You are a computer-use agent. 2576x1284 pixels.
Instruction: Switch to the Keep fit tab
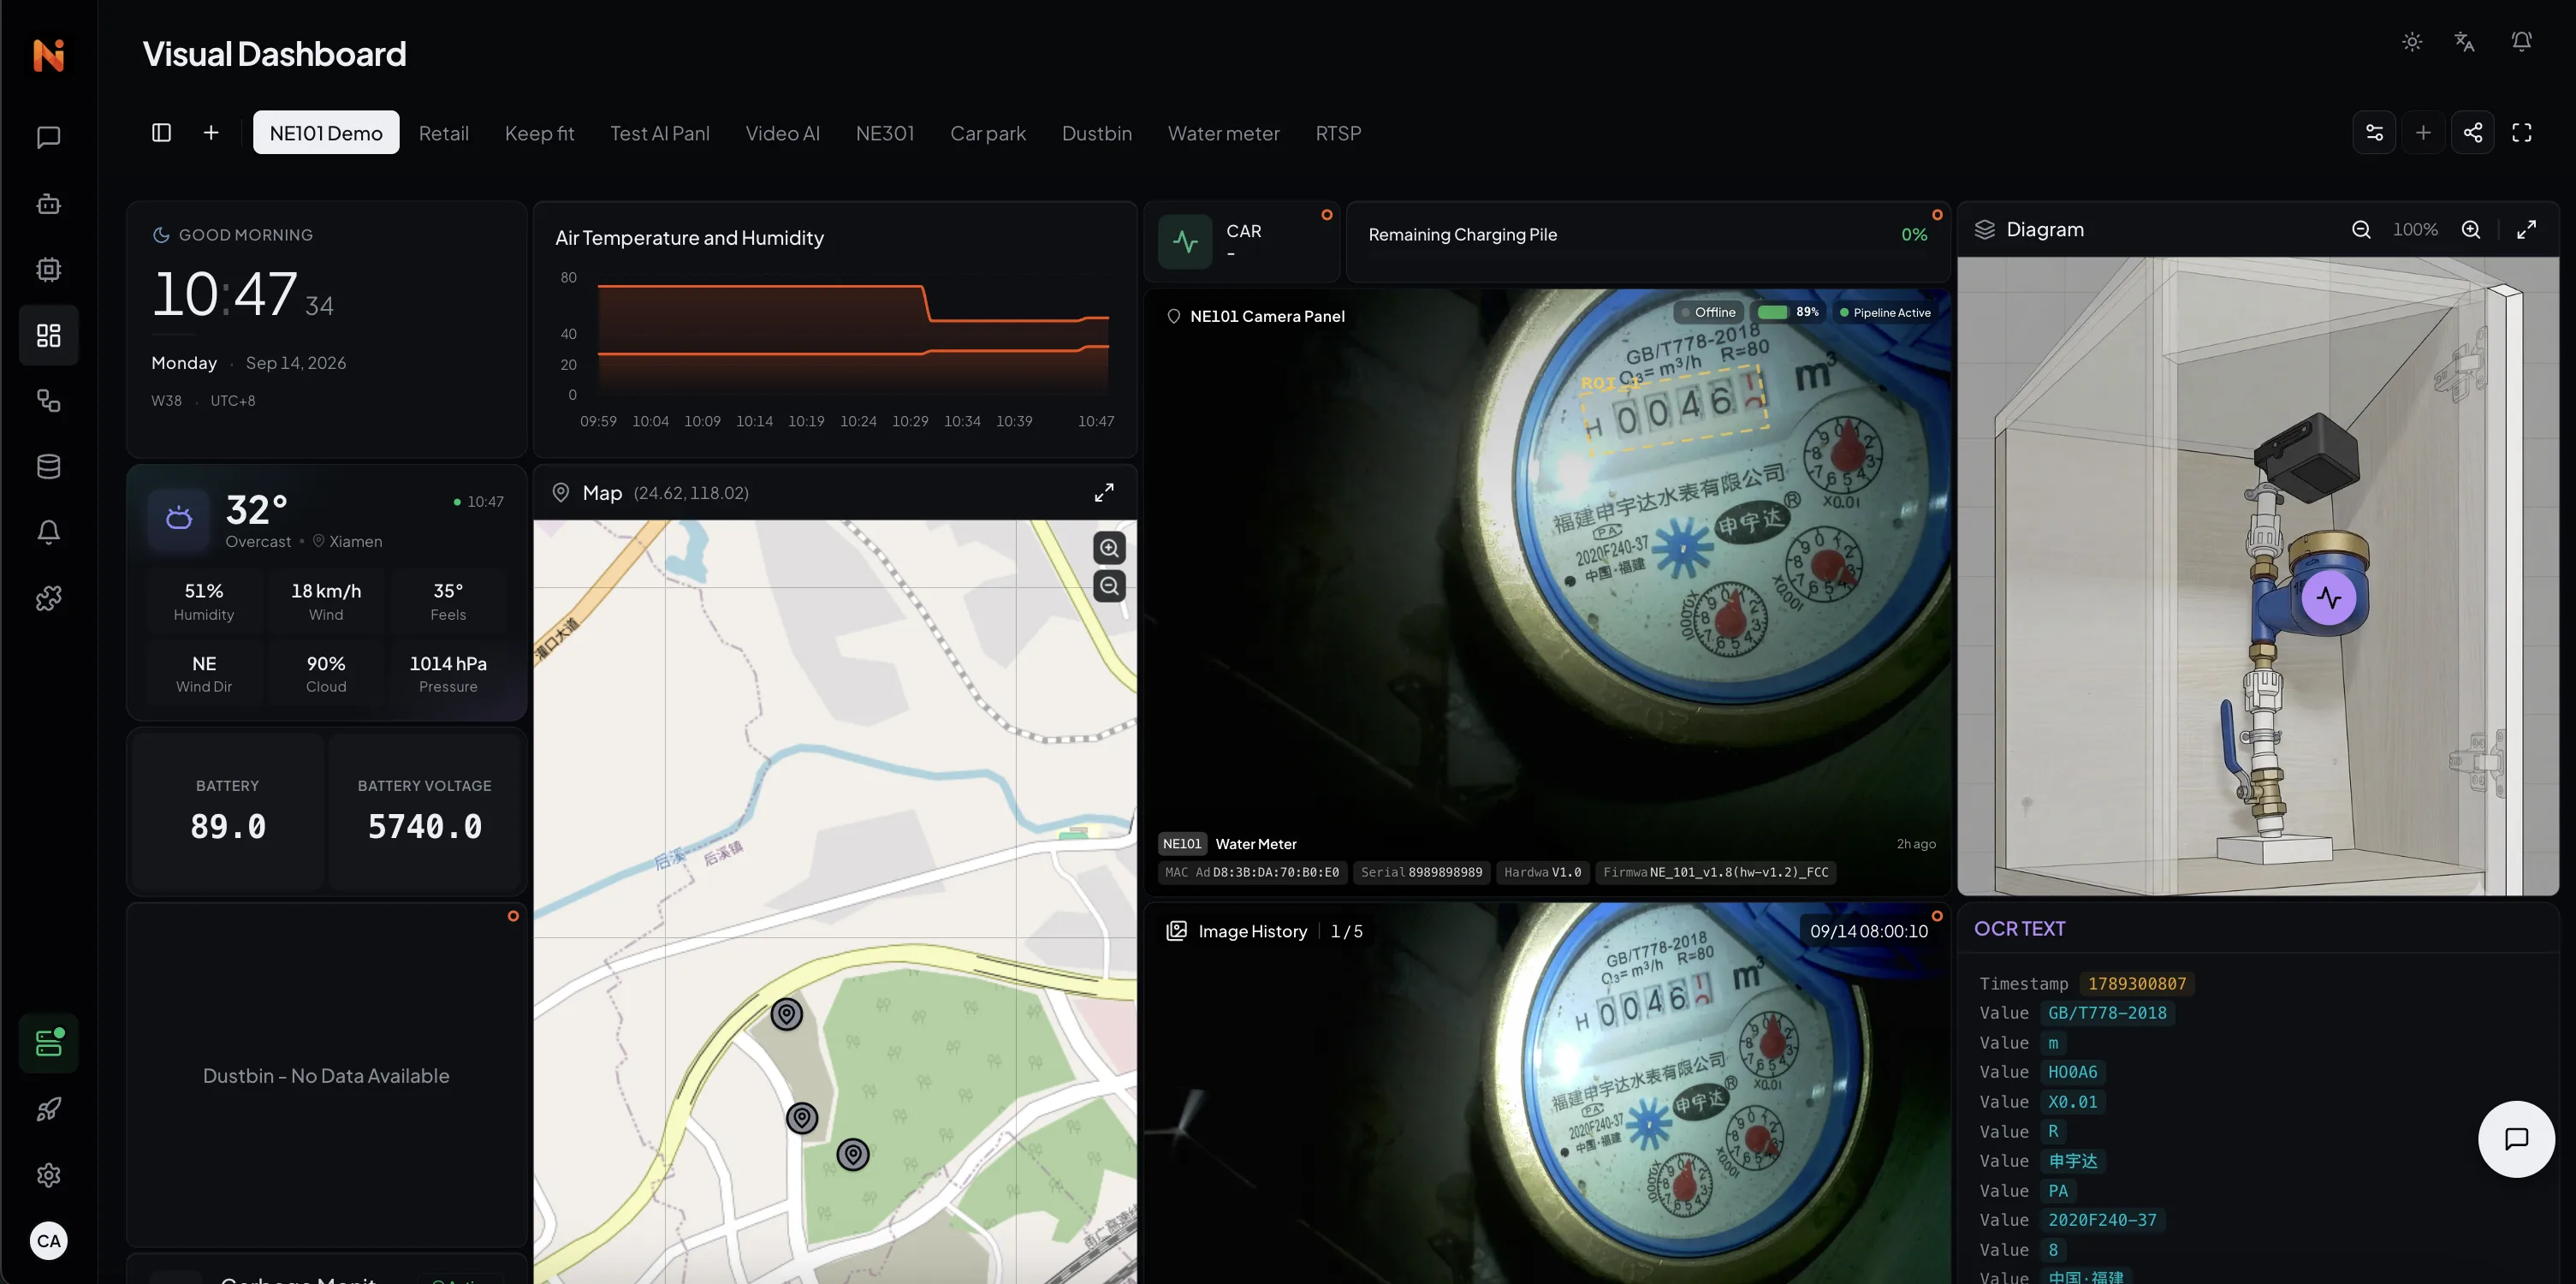(539, 132)
